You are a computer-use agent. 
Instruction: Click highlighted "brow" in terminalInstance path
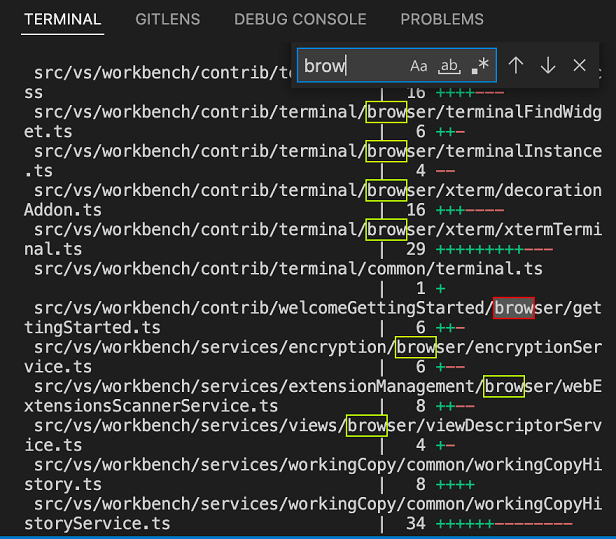386,151
